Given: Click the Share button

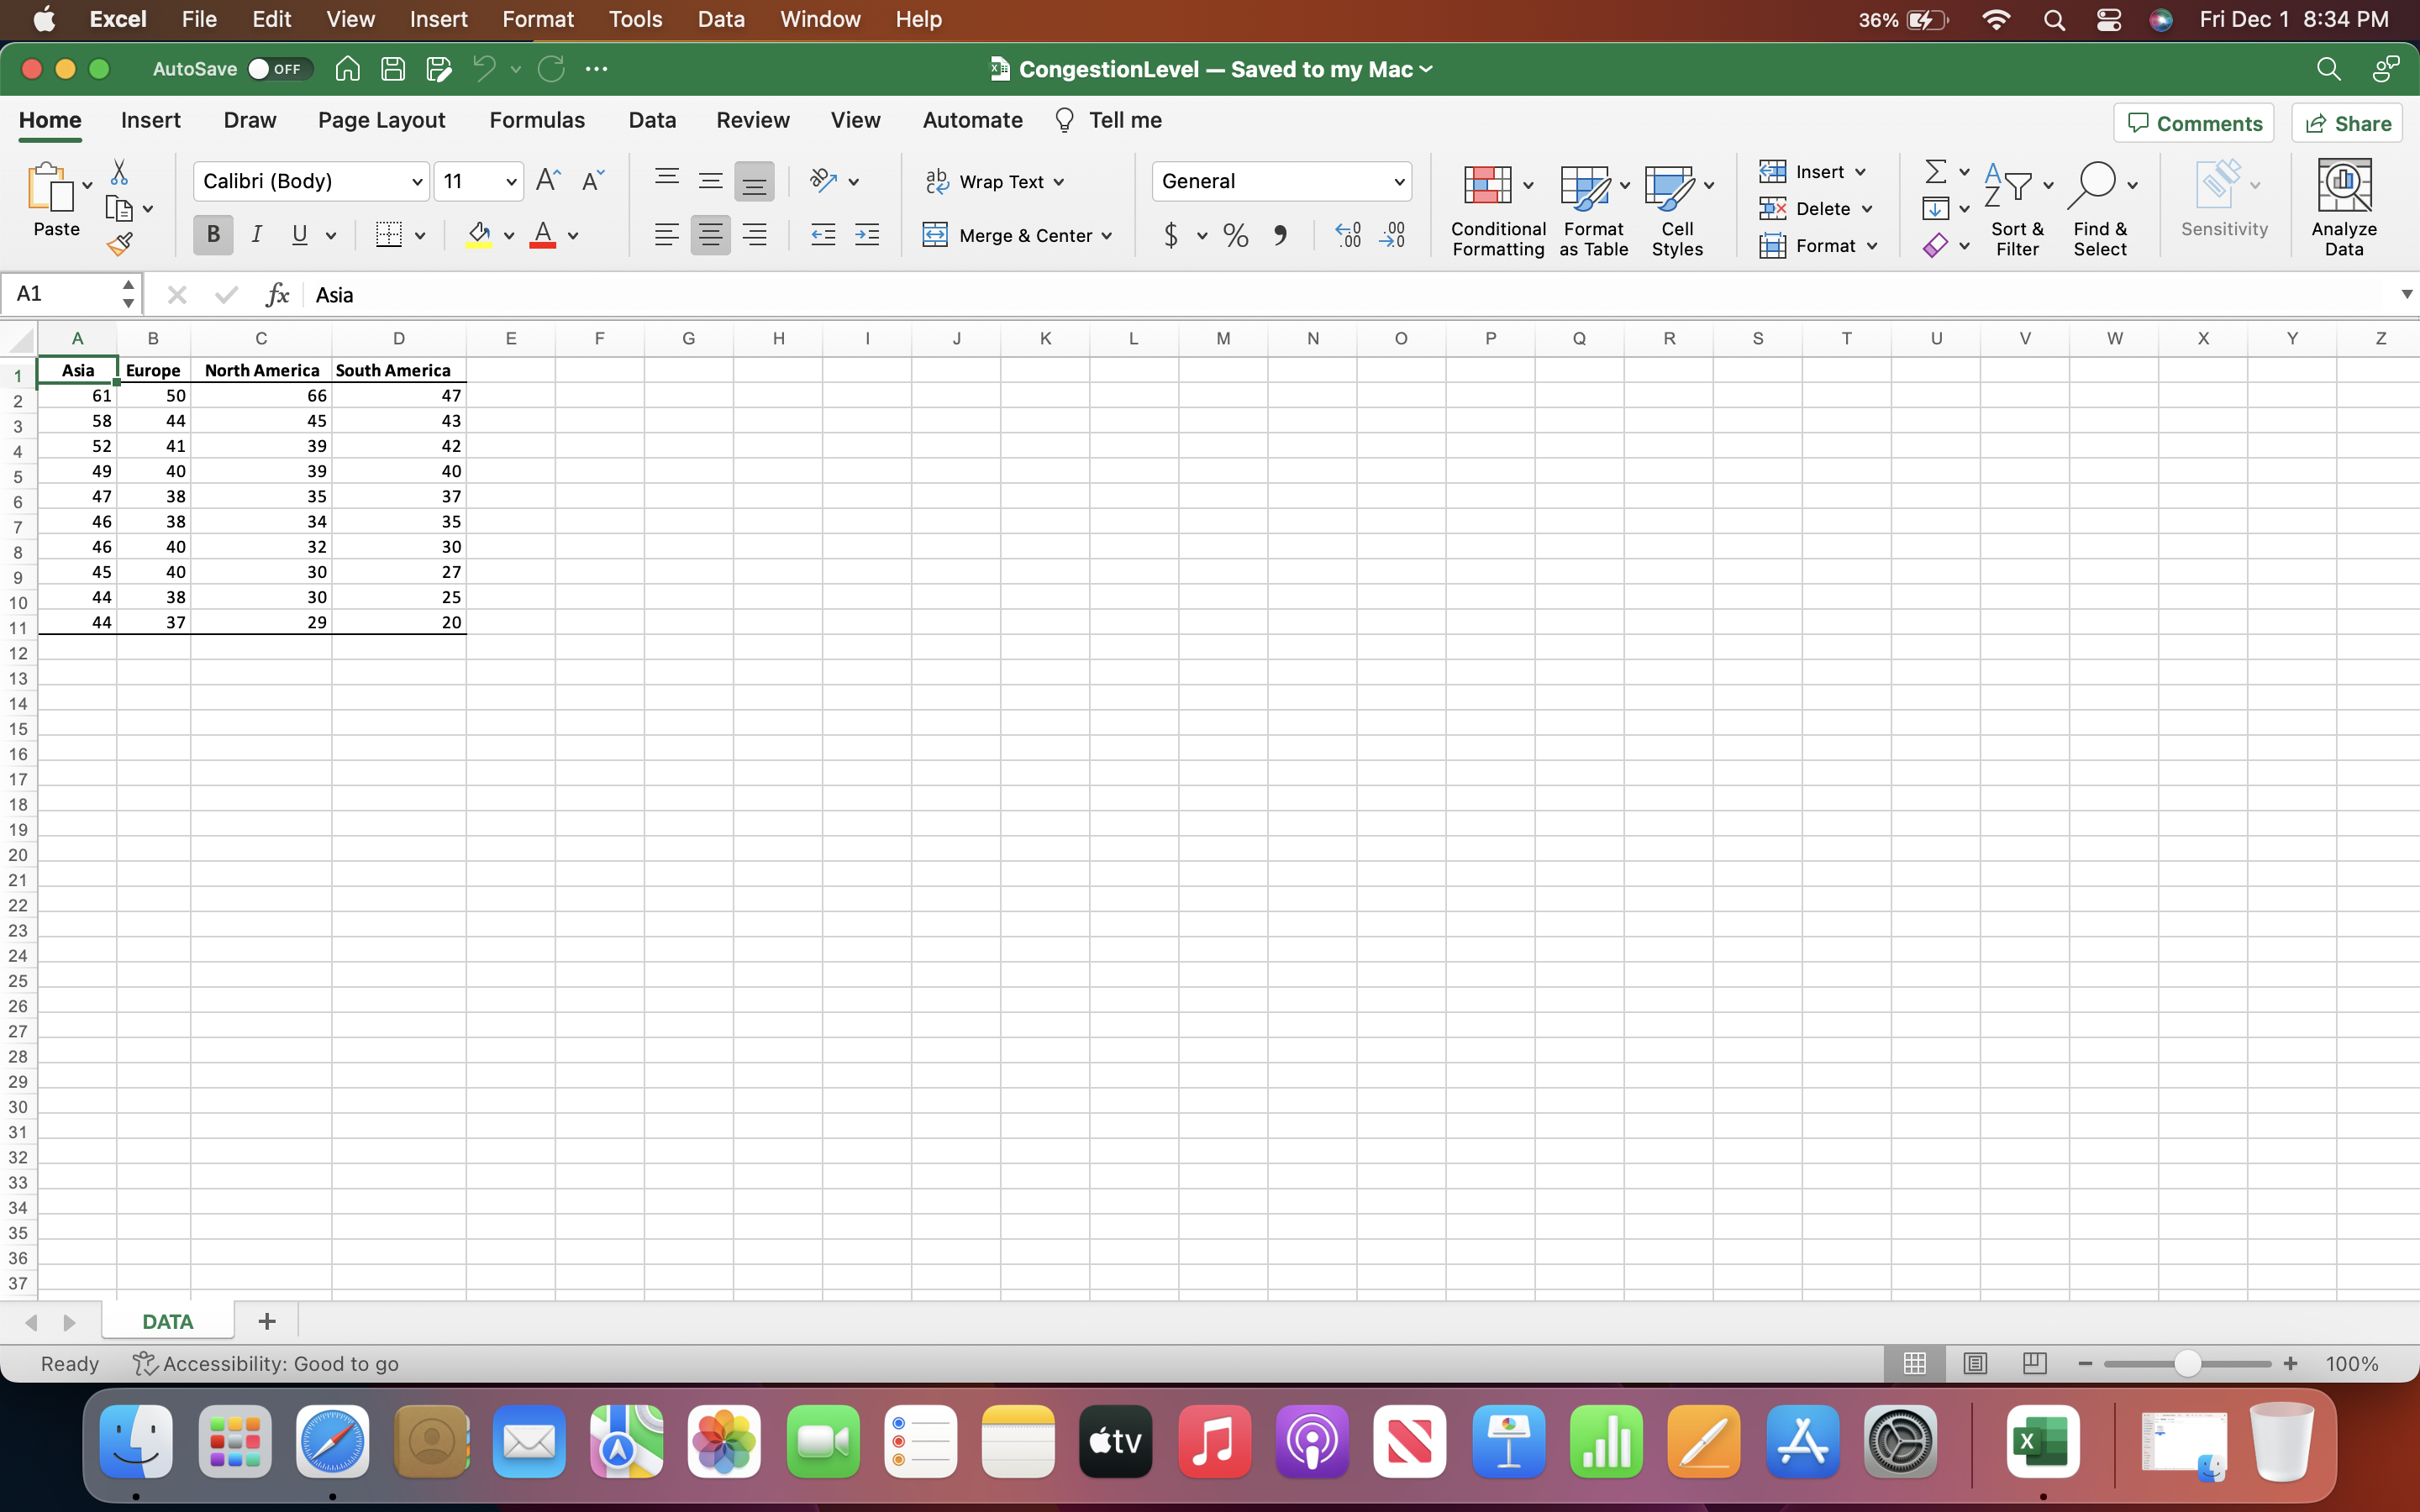Looking at the screenshot, I should pos(2347,123).
